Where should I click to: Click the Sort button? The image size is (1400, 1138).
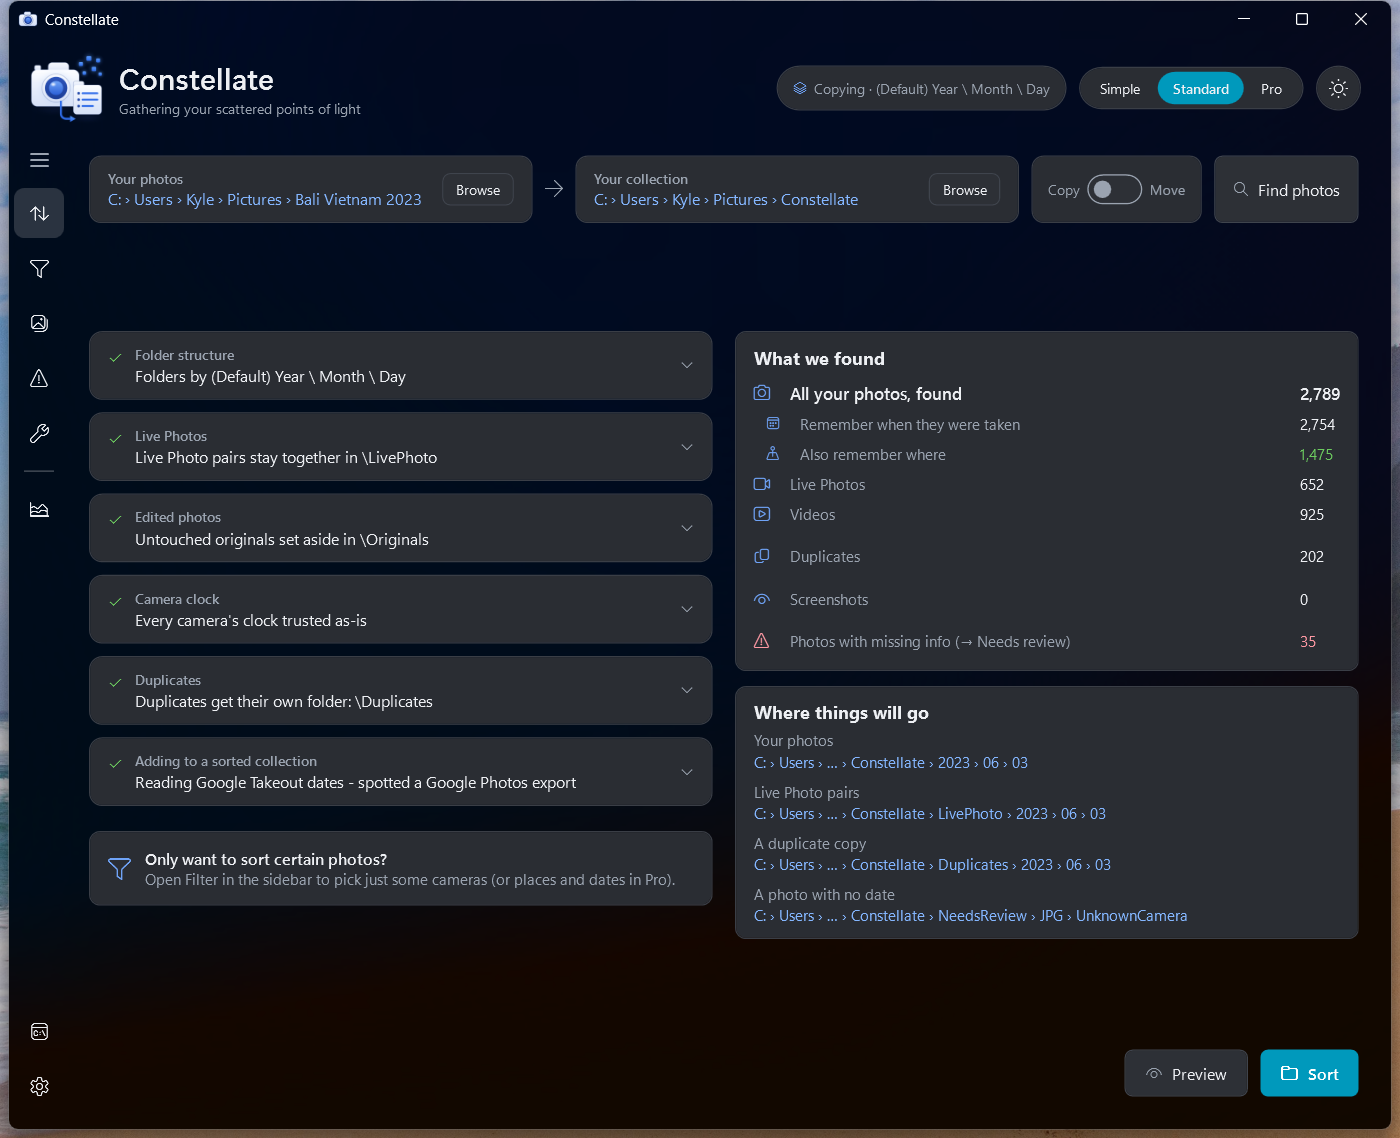[1309, 1073]
